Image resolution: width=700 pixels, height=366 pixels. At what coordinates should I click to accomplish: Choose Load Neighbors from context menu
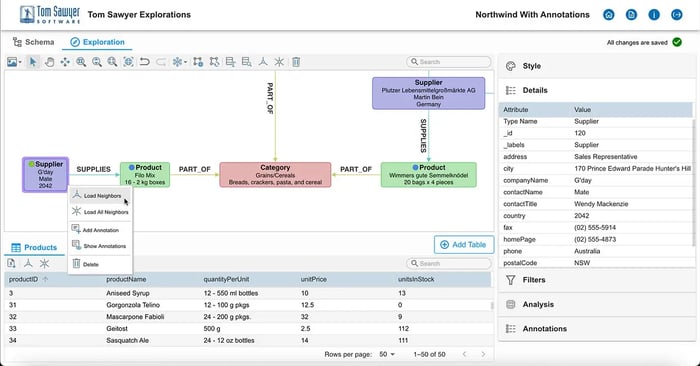pos(100,195)
